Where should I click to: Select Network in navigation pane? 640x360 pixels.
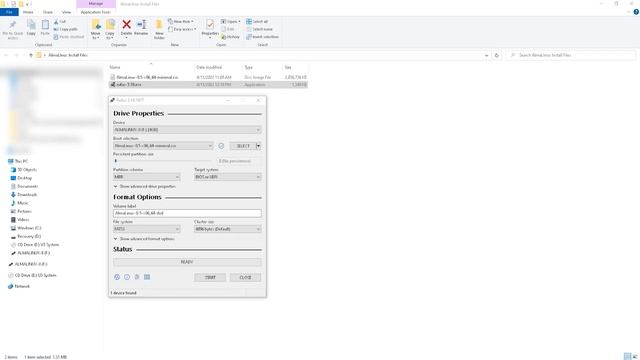tap(19, 286)
